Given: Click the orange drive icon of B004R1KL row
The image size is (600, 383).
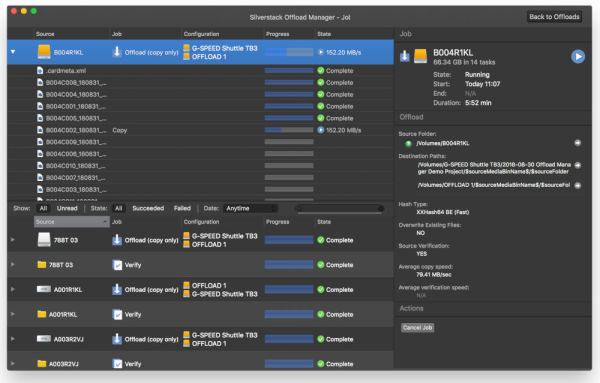Looking at the screenshot, I should [x=44, y=52].
